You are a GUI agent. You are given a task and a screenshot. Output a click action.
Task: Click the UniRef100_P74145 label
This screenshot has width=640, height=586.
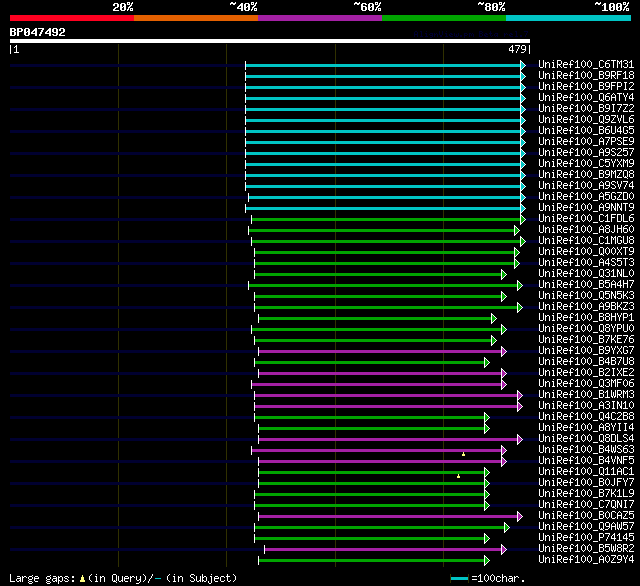point(586,538)
